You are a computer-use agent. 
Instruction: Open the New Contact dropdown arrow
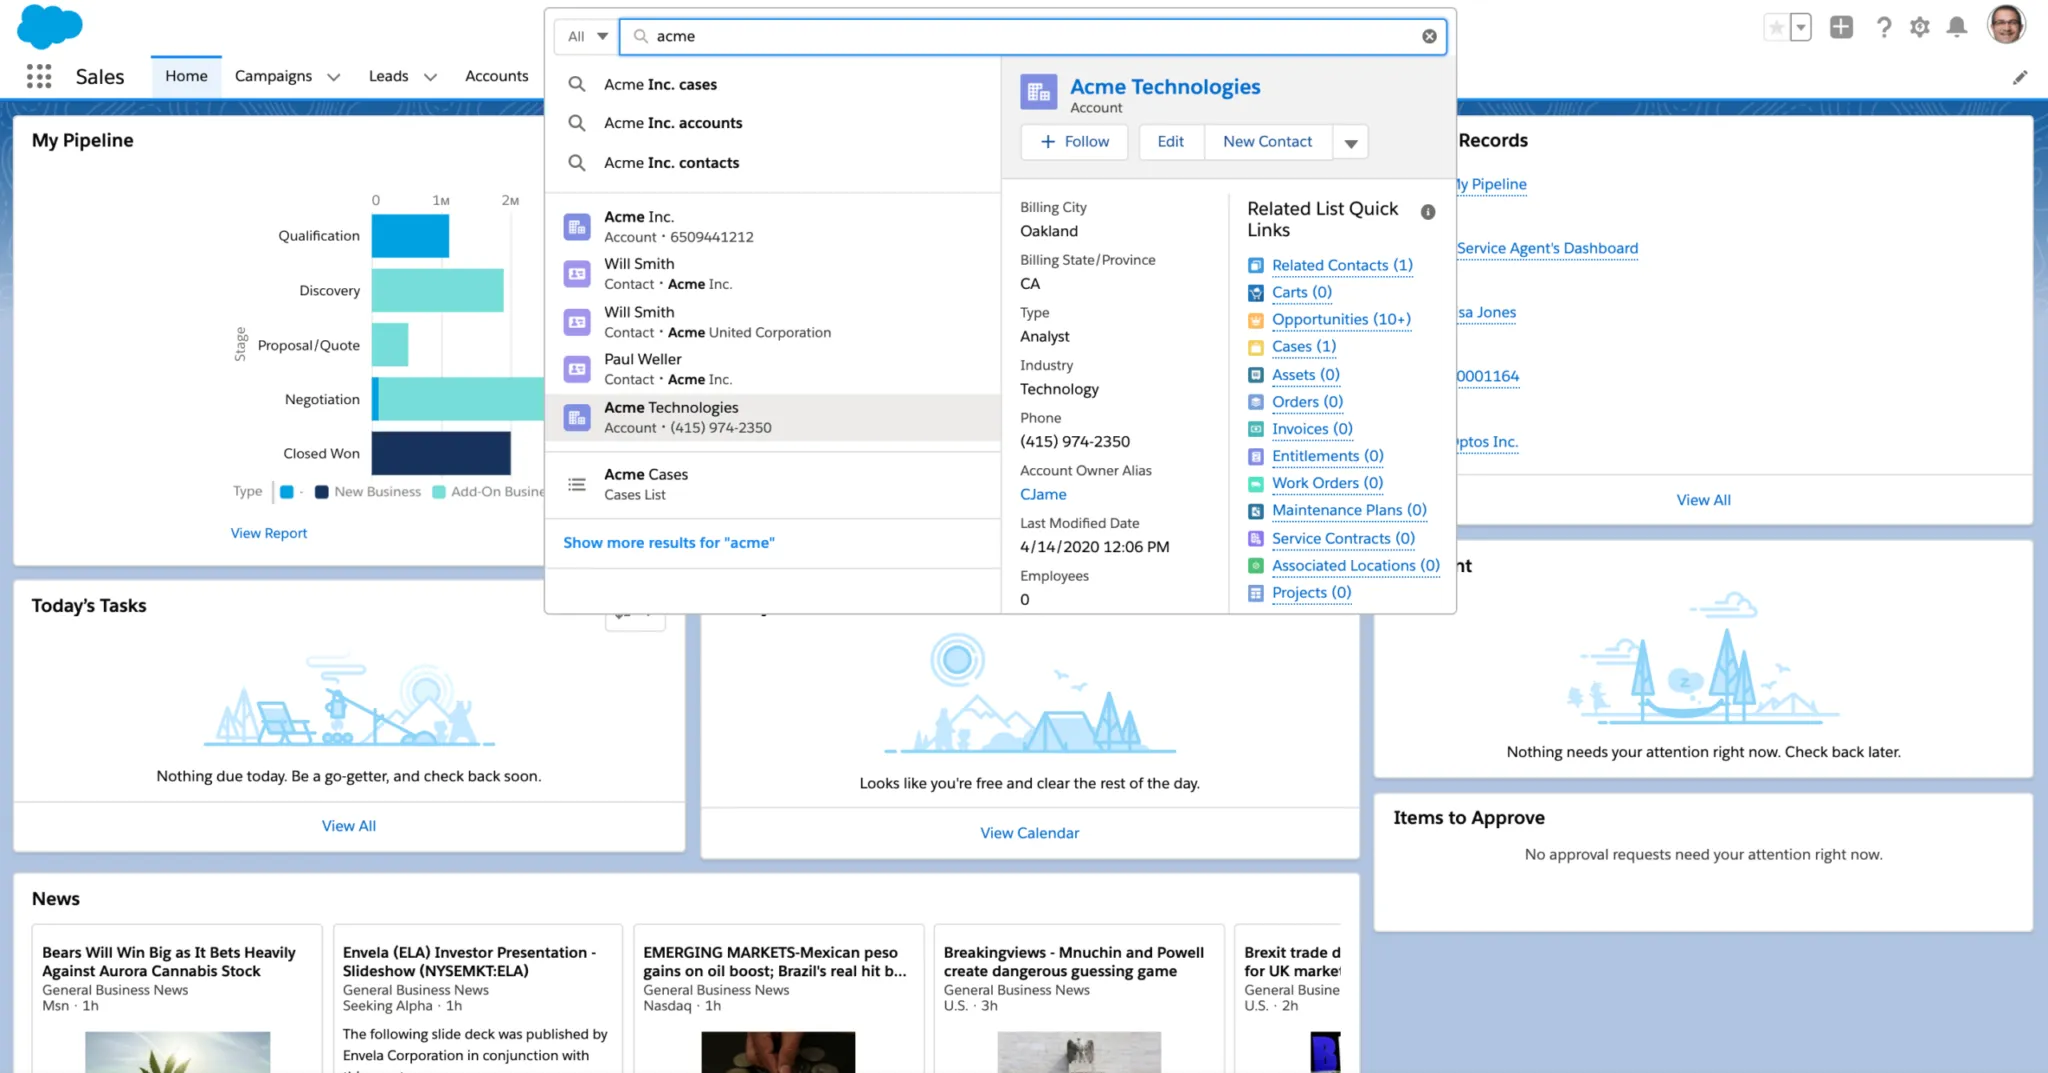click(x=1350, y=141)
